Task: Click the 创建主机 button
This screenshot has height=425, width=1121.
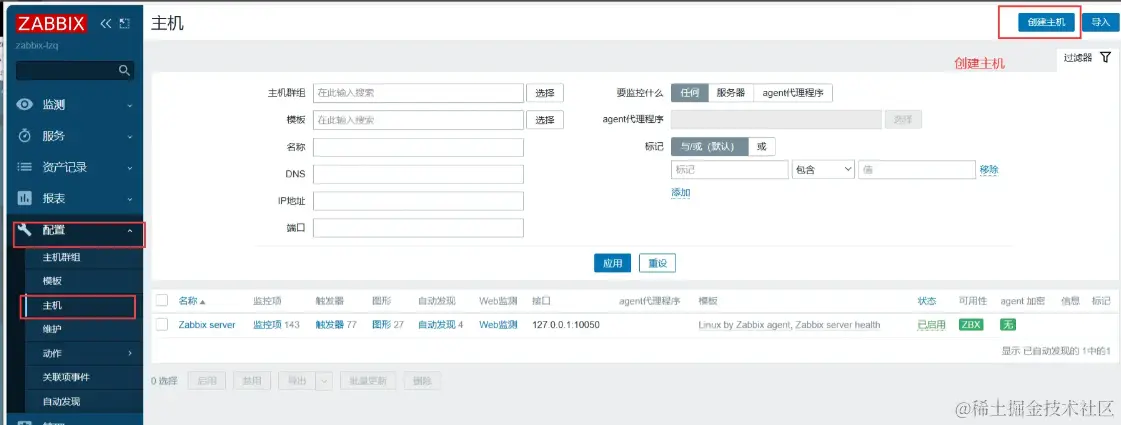Action: (x=1047, y=22)
